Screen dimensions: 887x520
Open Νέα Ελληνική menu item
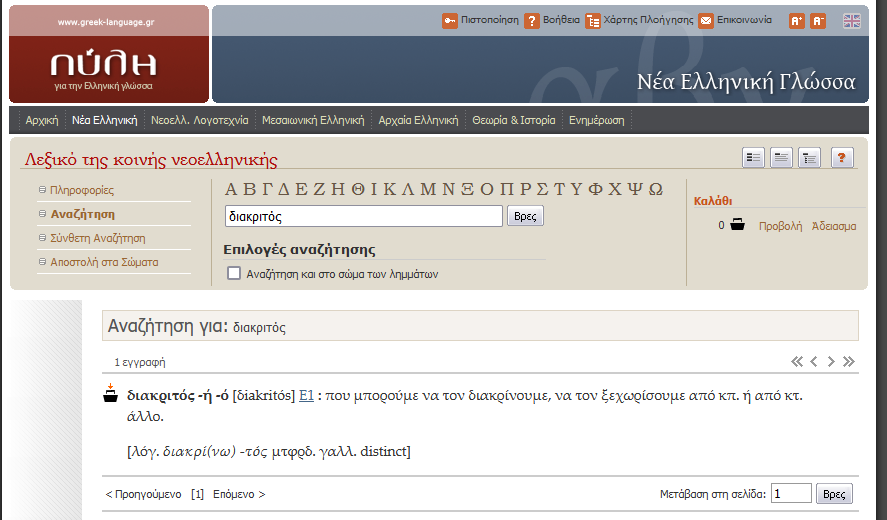[x=105, y=121]
